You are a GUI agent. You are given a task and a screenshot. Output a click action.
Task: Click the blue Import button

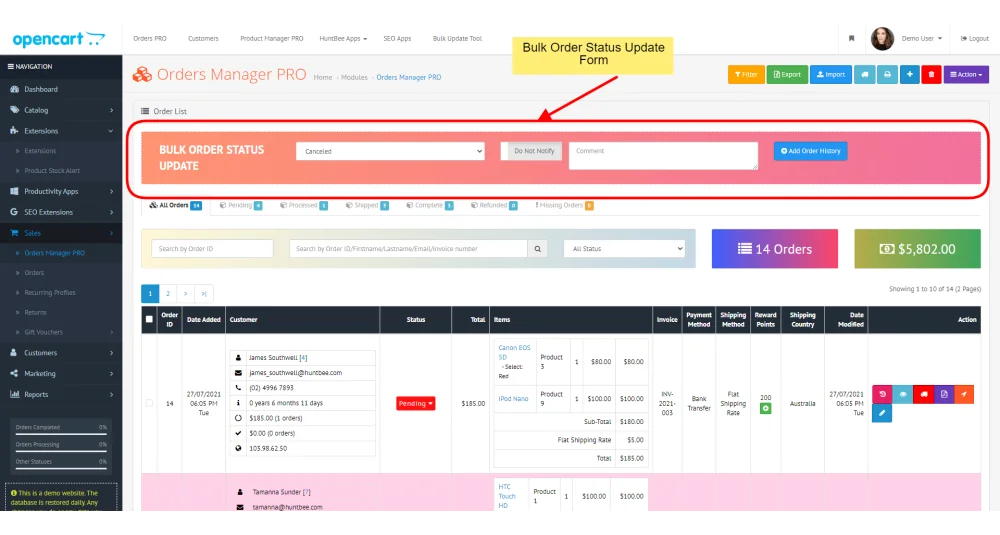[830, 75]
